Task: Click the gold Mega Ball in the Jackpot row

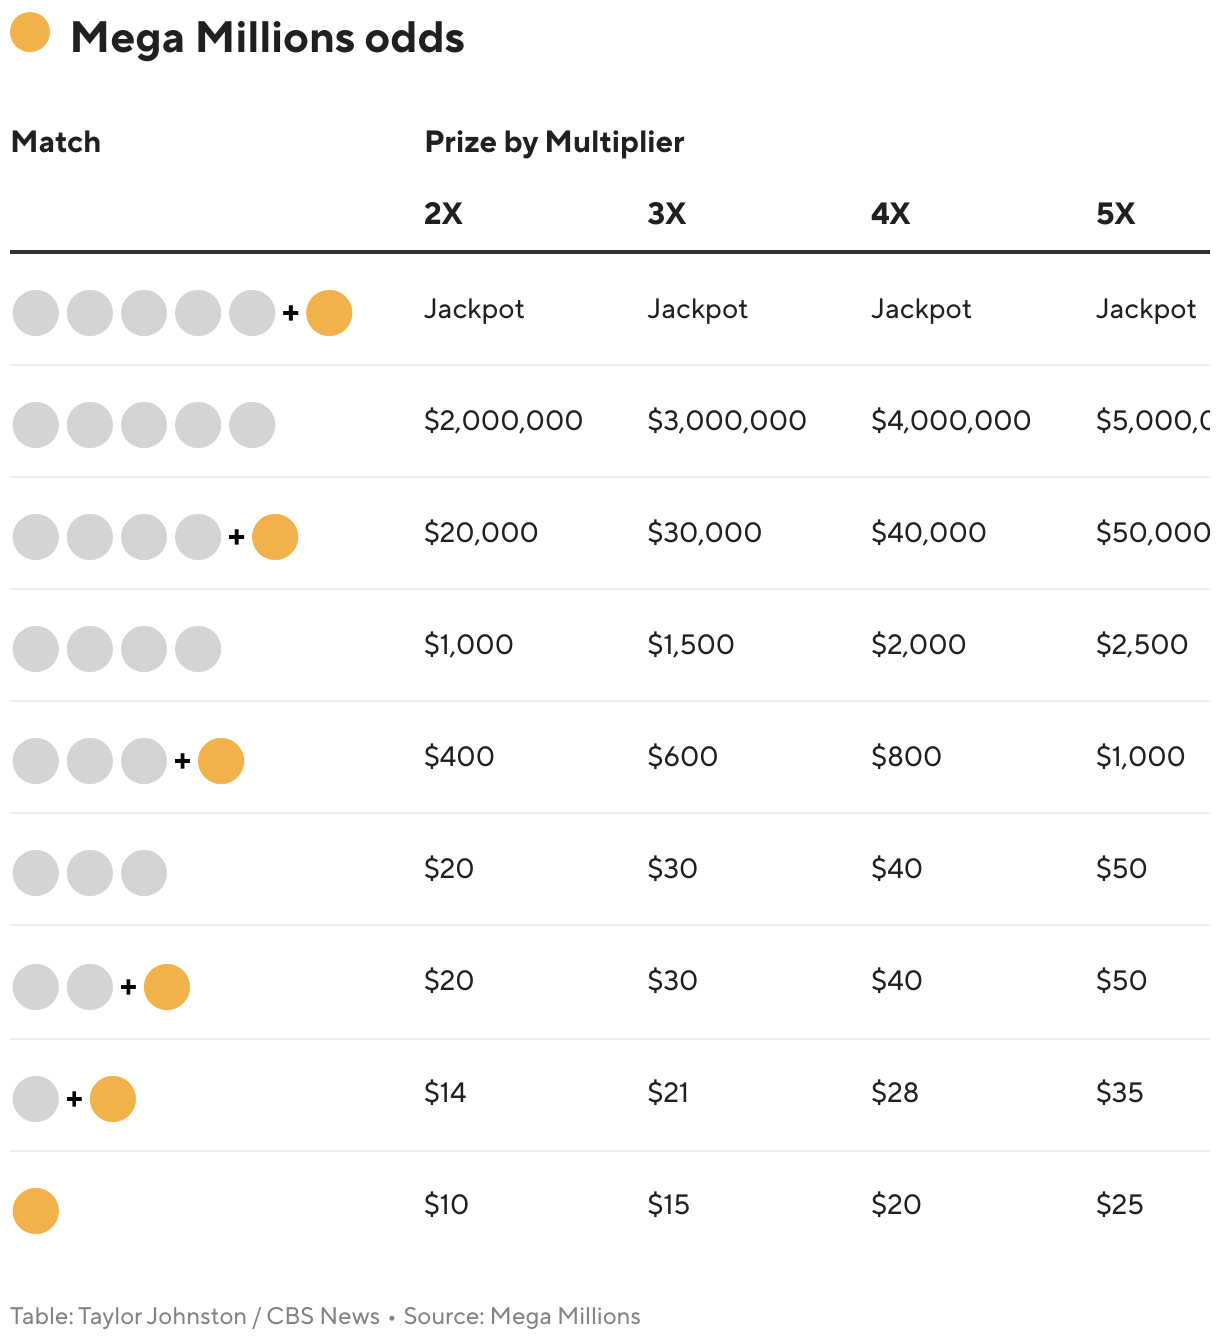Action: point(329,313)
